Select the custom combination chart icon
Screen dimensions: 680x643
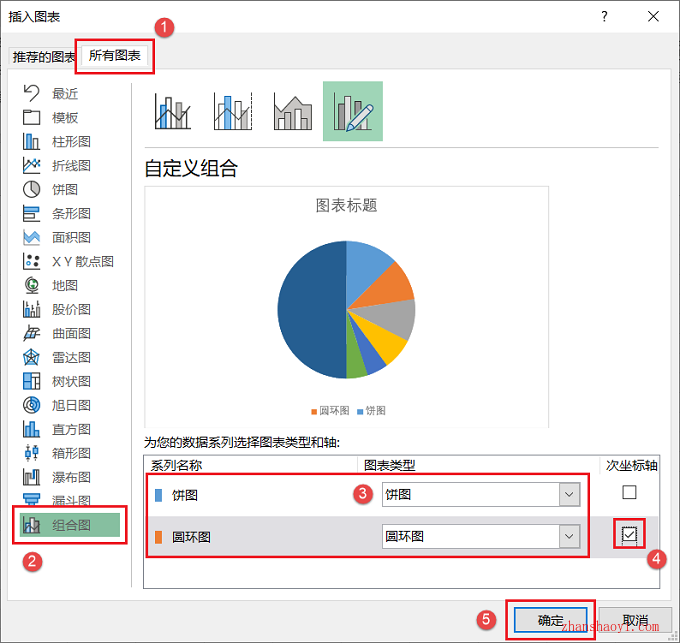pos(353,111)
